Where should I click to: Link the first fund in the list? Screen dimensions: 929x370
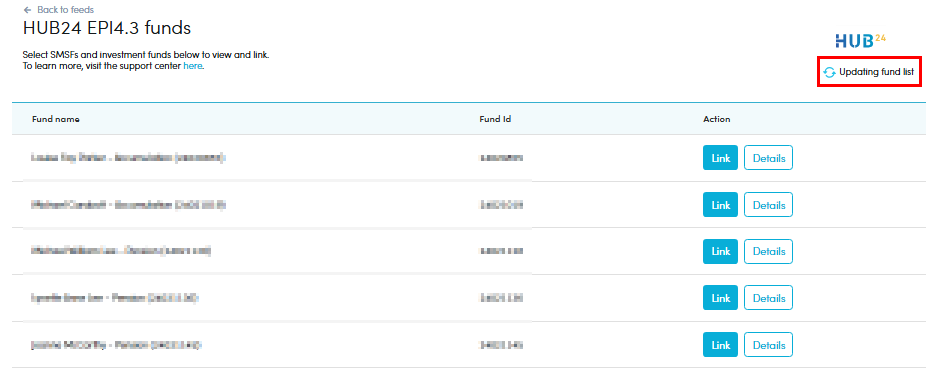coord(720,158)
